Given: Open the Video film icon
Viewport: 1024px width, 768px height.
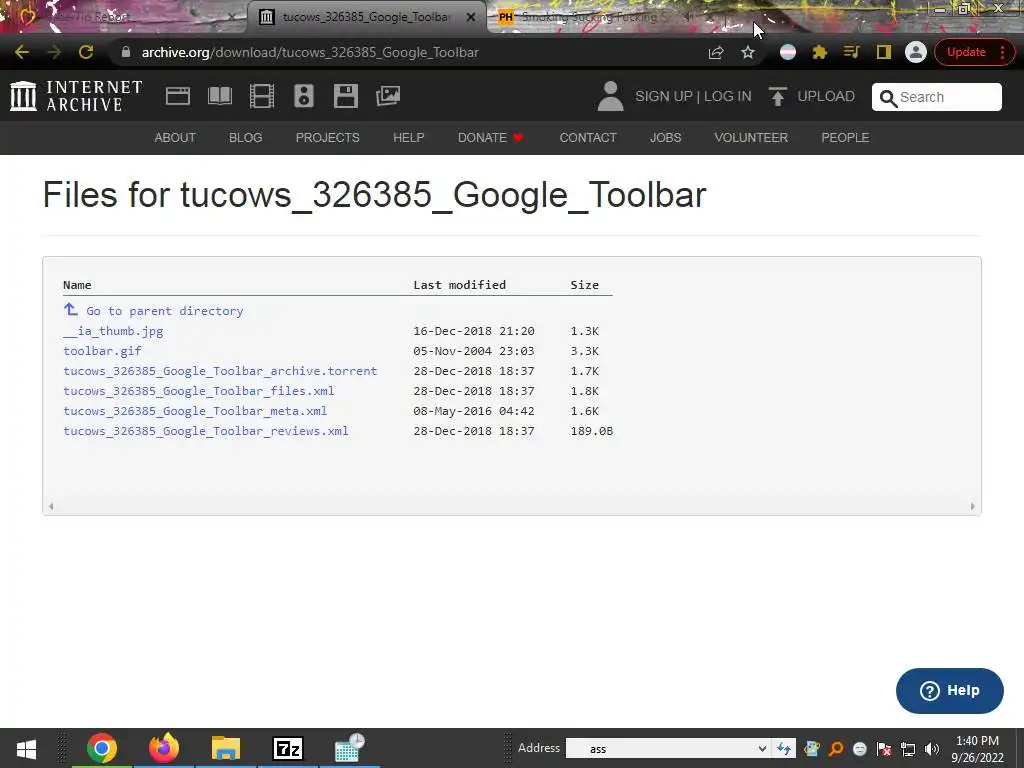Looking at the screenshot, I should 262,96.
